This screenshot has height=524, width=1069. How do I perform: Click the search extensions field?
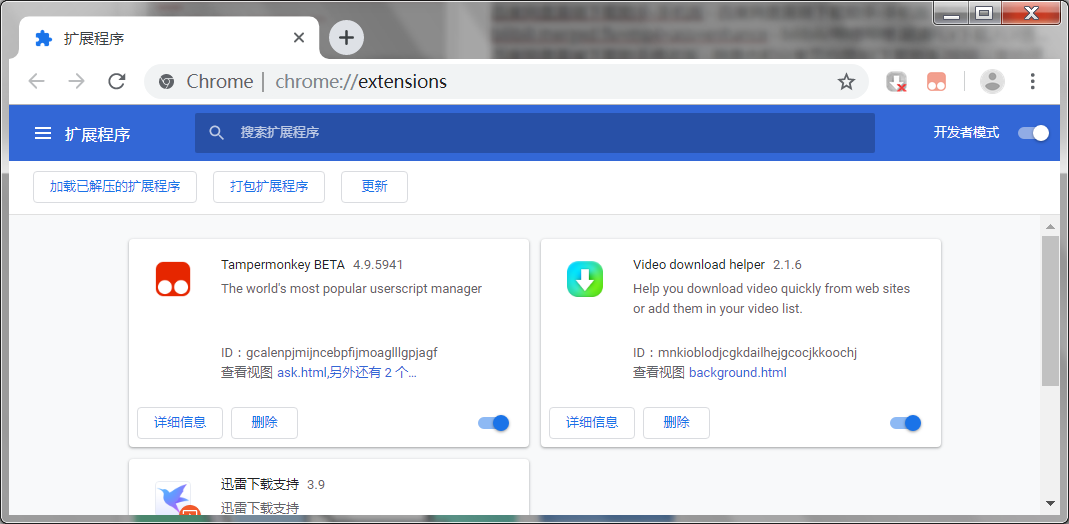[534, 133]
